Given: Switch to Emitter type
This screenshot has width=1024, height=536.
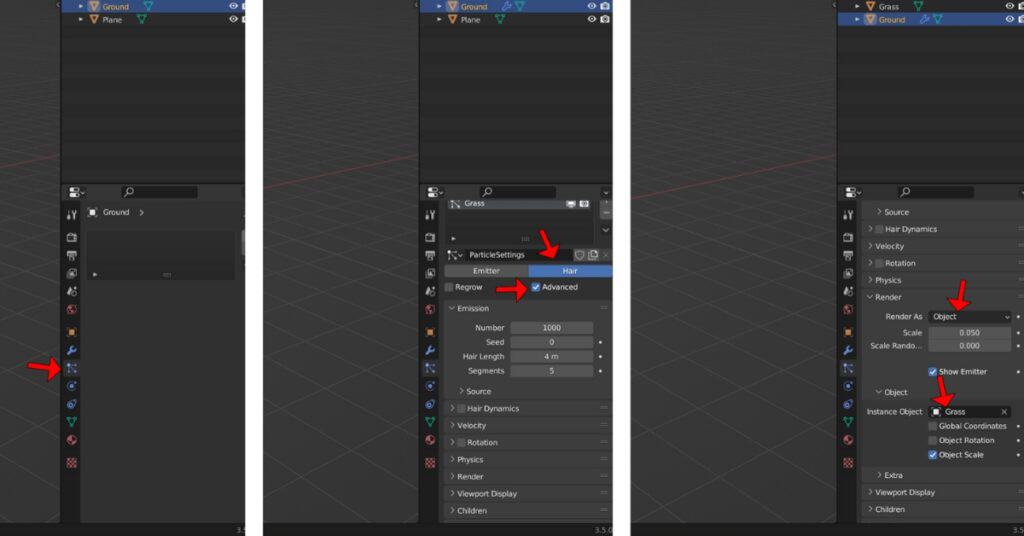Looking at the screenshot, I should point(486,270).
